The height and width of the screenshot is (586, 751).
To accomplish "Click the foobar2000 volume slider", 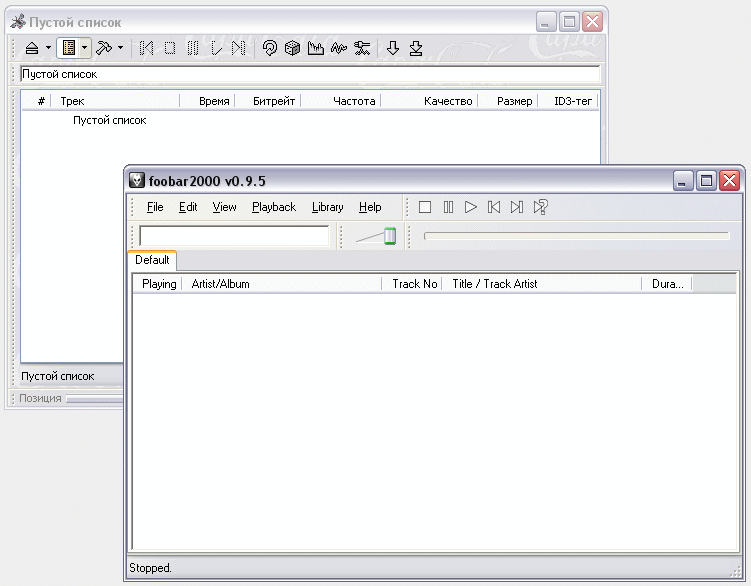I will coord(376,236).
